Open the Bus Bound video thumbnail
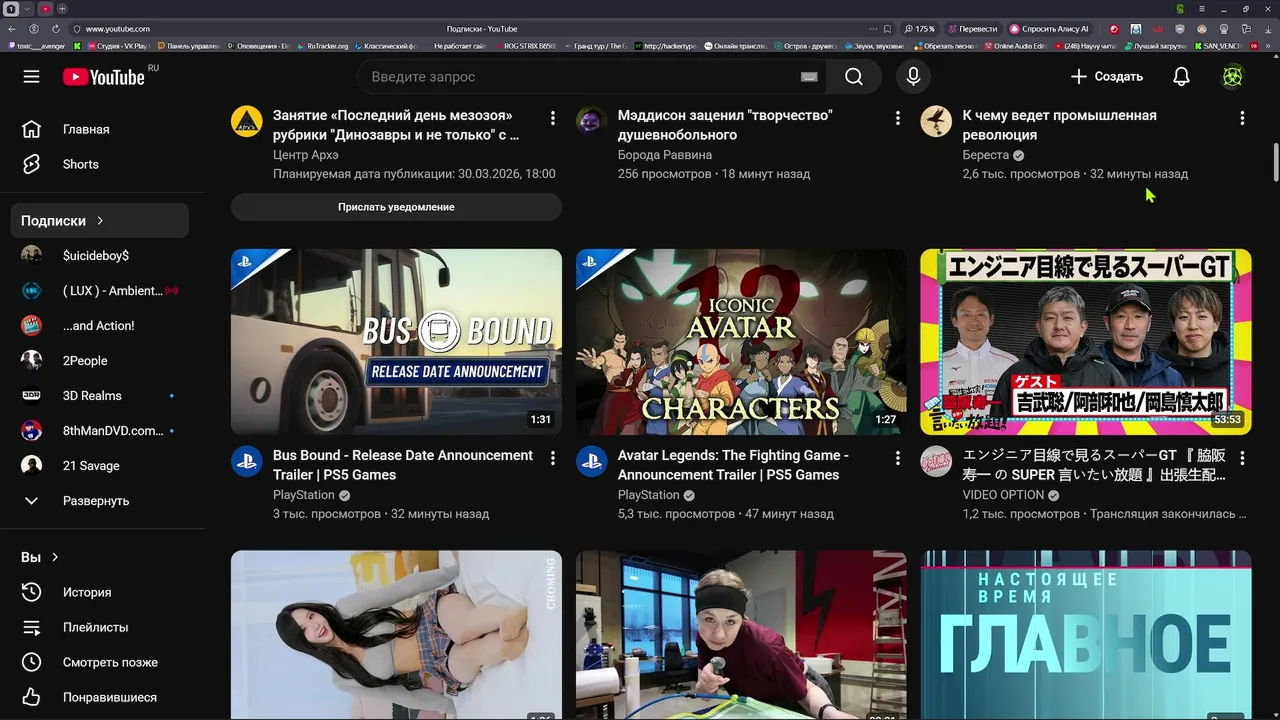This screenshot has width=1280, height=720. (396, 342)
